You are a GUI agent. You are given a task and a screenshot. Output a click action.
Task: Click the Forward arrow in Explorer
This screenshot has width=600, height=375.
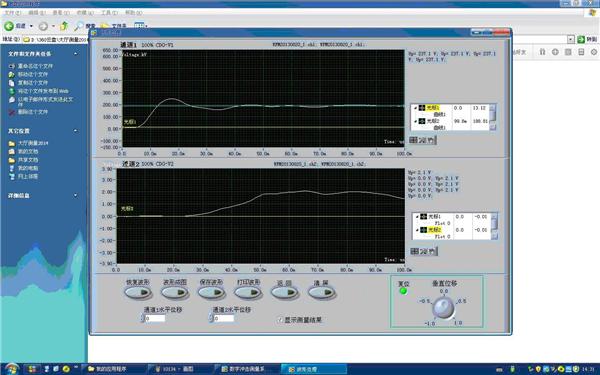point(43,26)
